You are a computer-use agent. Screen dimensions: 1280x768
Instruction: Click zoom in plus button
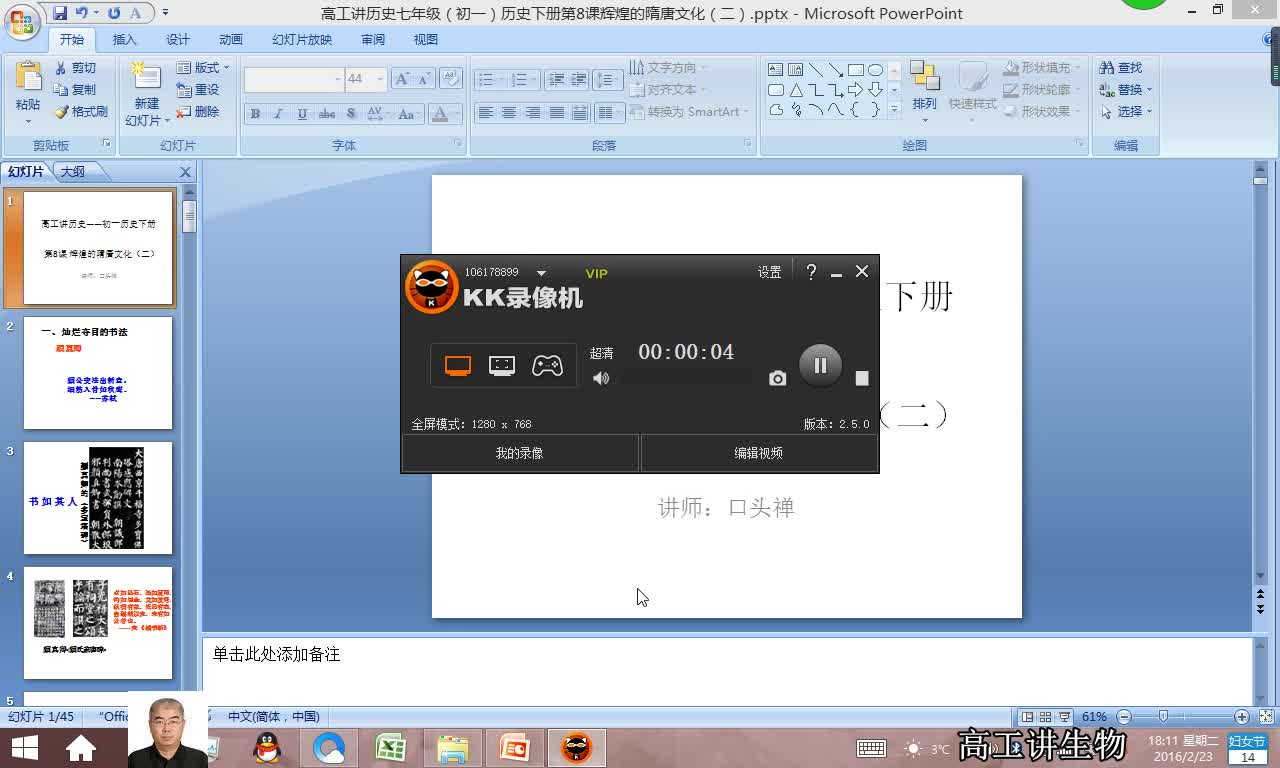(x=1241, y=717)
